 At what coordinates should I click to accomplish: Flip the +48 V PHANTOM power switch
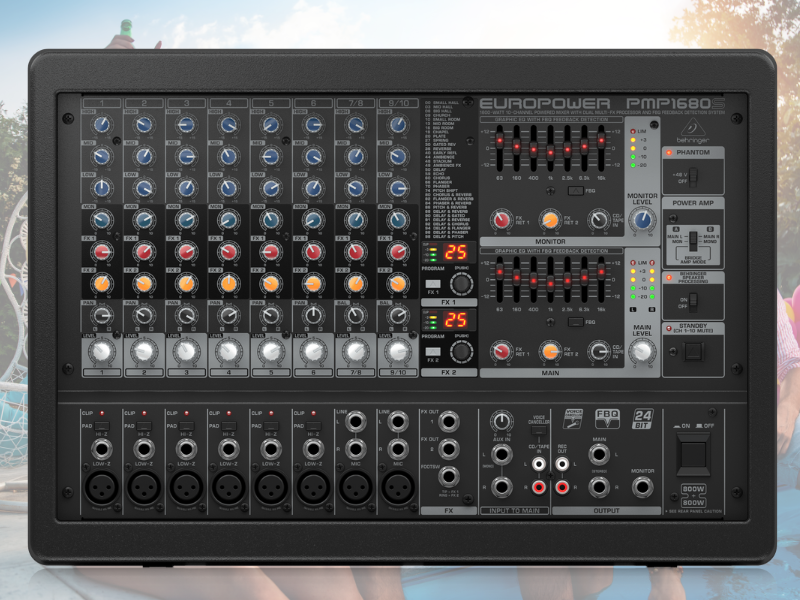coord(693,177)
